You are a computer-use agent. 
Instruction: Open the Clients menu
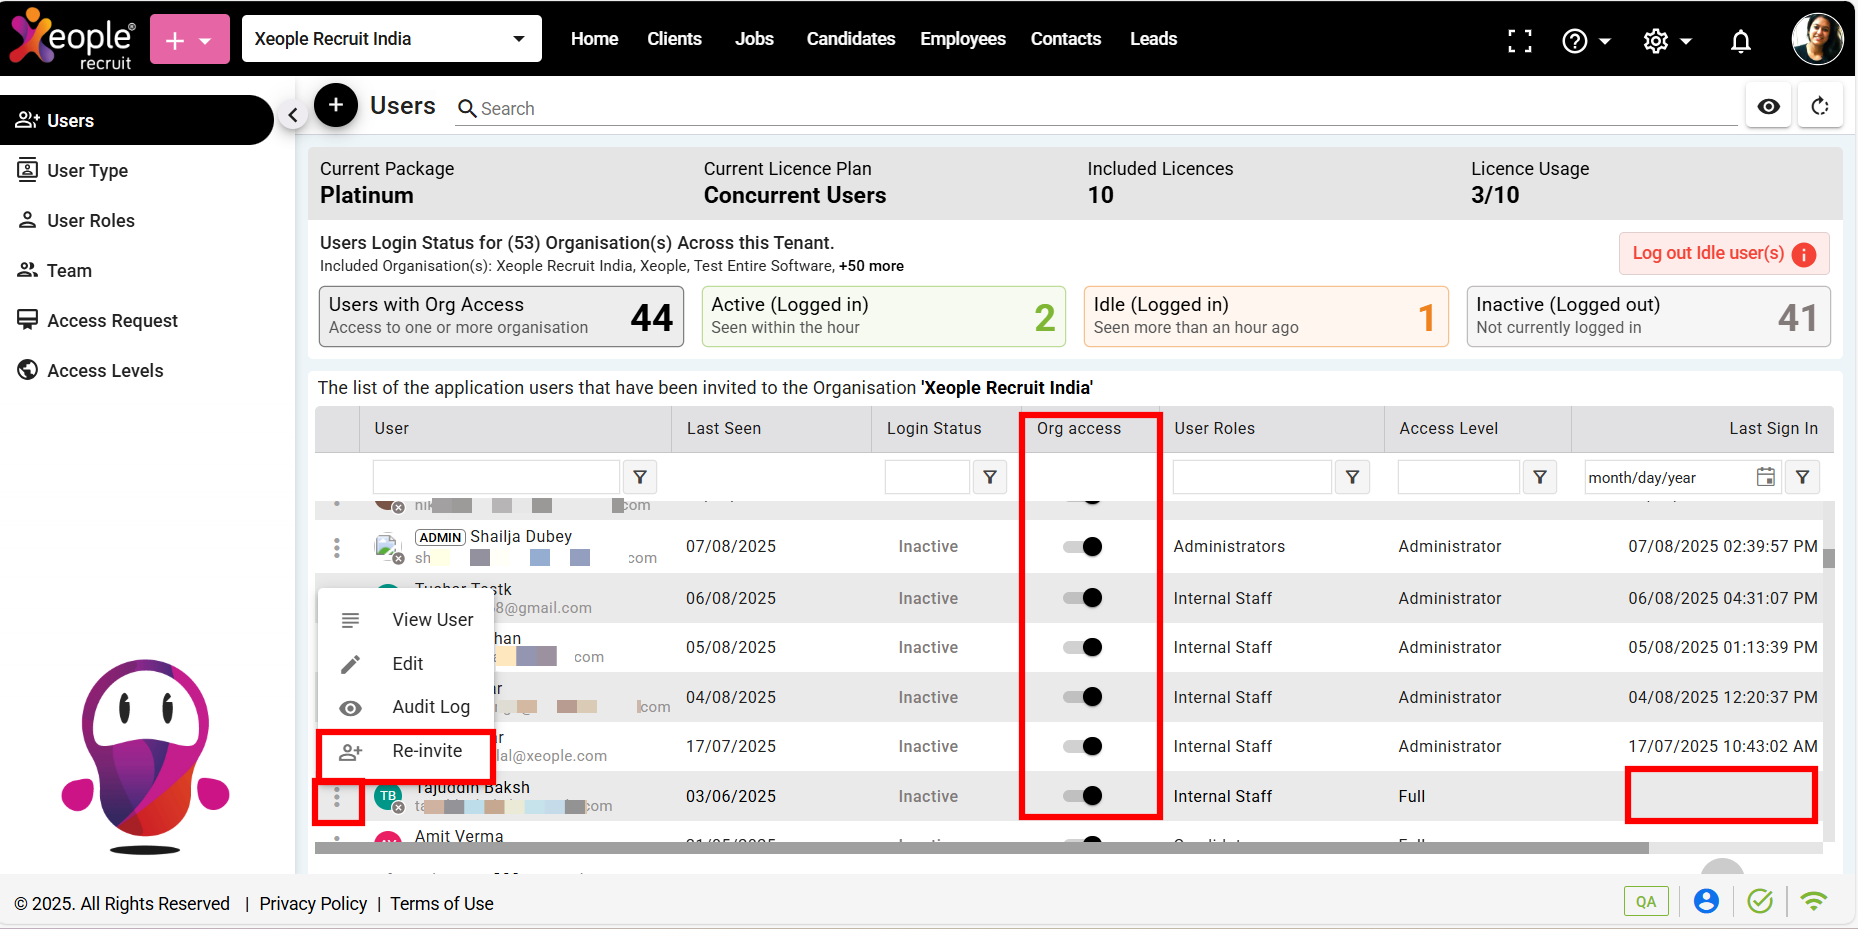pos(674,39)
